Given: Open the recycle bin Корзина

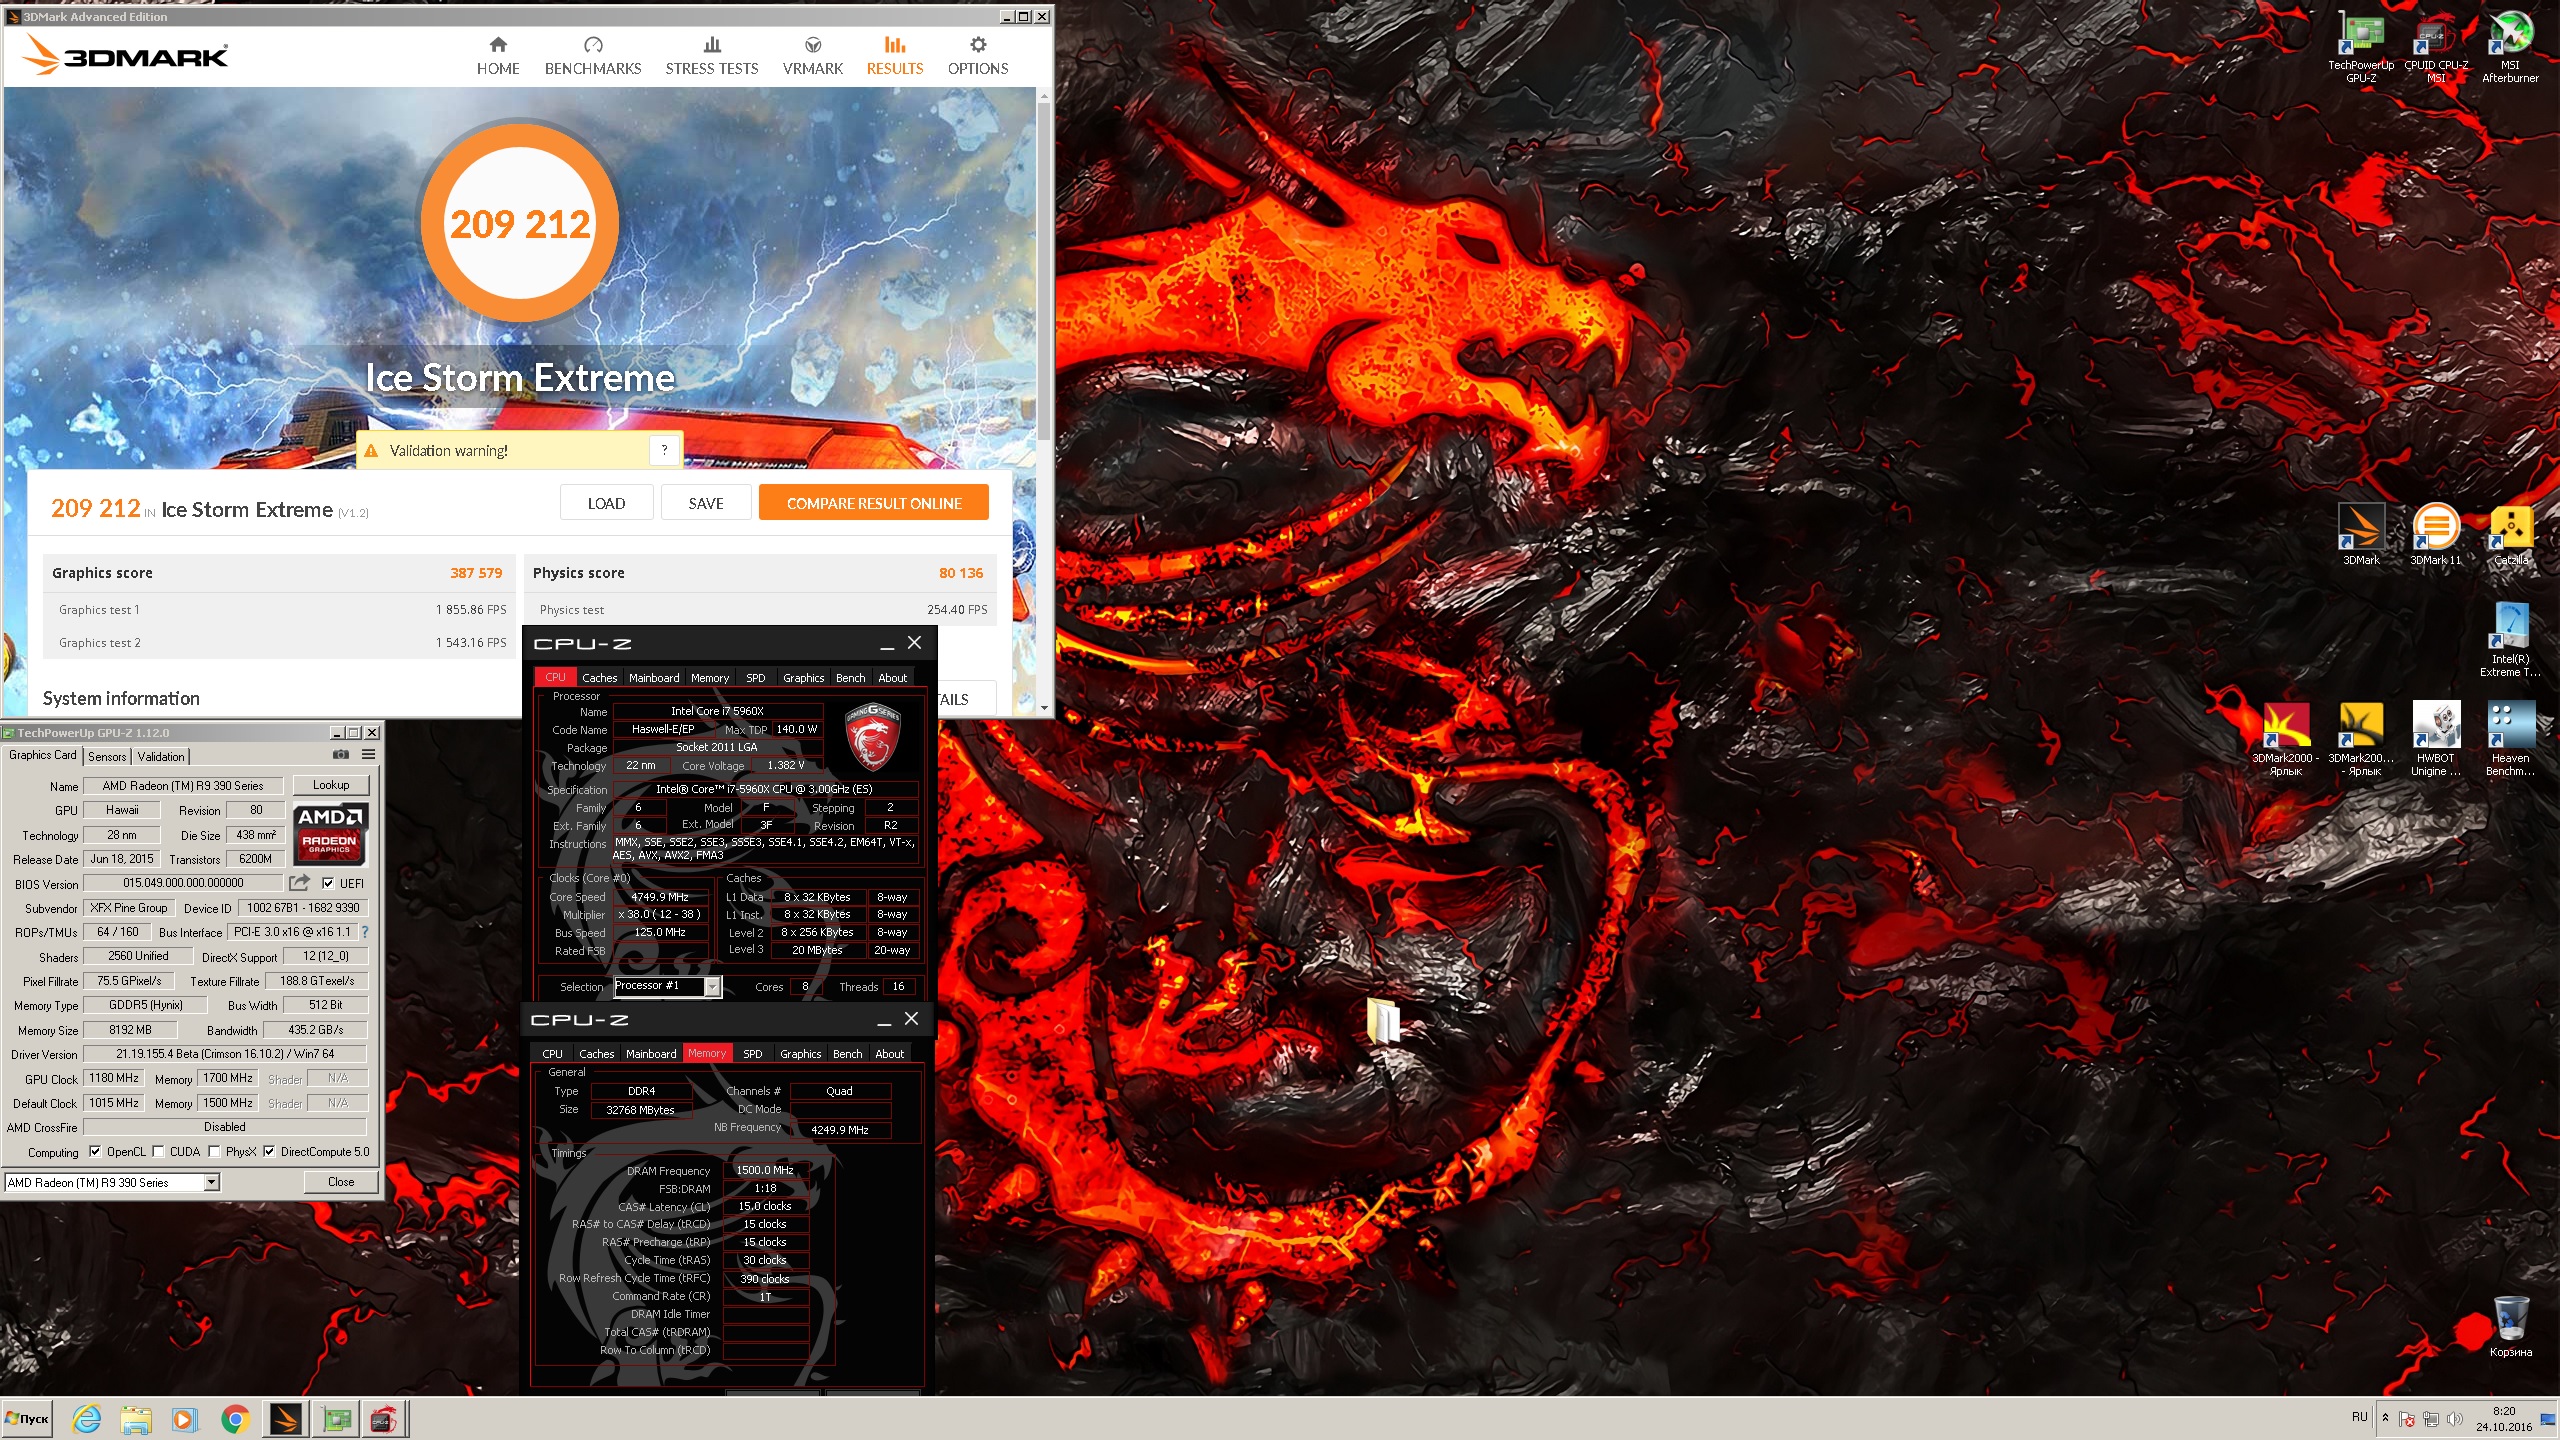Looking at the screenshot, I should point(2510,1327).
